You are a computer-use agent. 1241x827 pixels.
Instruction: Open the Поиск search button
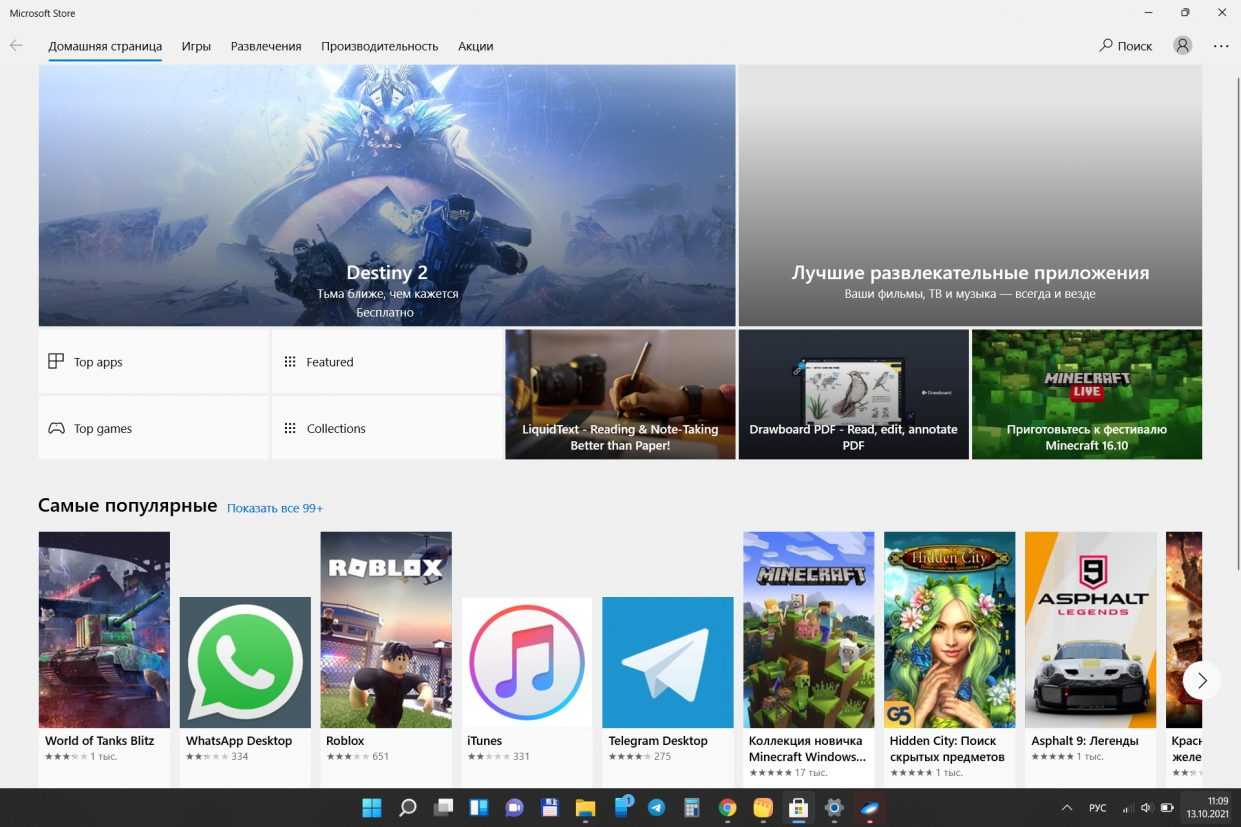tap(1126, 46)
